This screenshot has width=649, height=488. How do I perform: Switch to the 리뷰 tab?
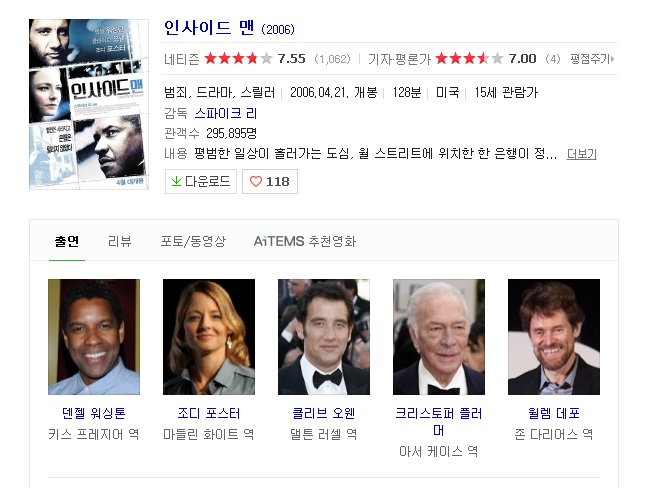click(120, 241)
